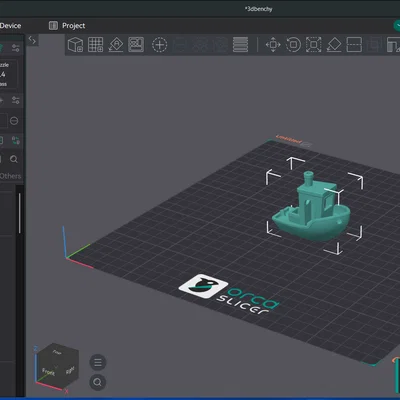Click the Untitled plate name label
Viewport: 400px width, 400px height.
(289, 139)
